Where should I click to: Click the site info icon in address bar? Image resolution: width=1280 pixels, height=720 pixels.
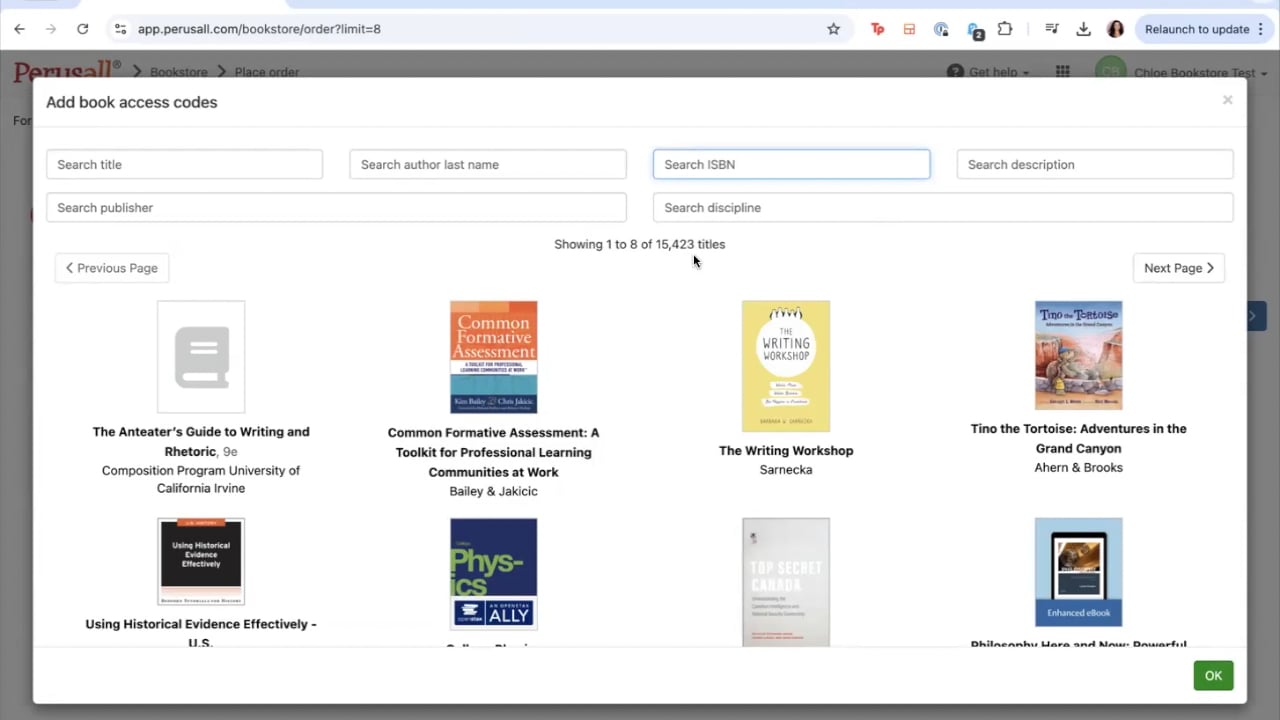(120, 29)
